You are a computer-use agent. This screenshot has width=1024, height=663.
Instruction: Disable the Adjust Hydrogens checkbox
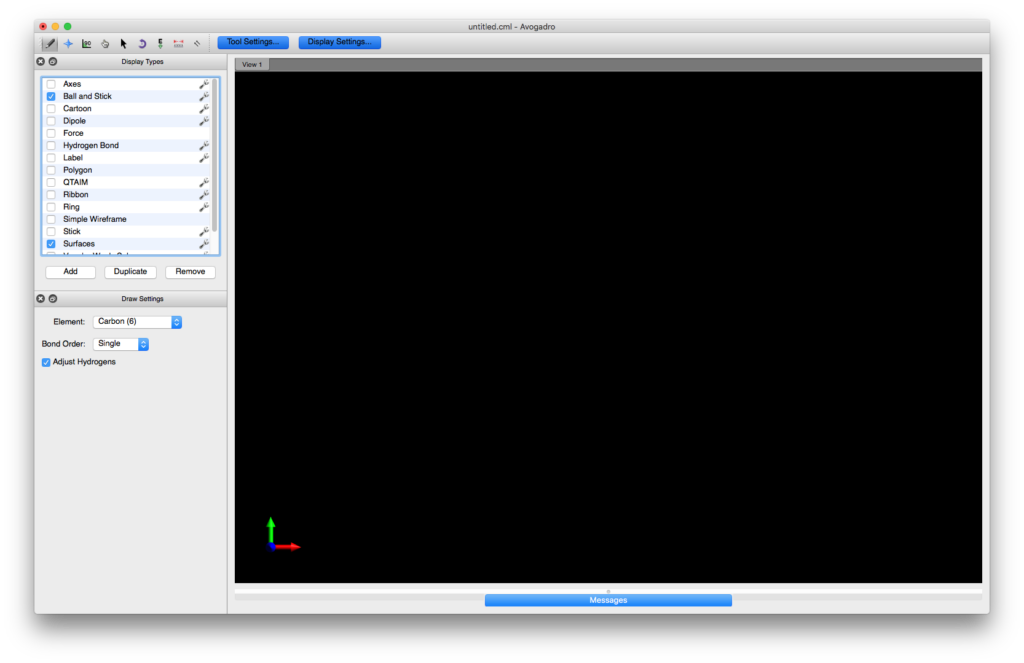[x=46, y=362]
